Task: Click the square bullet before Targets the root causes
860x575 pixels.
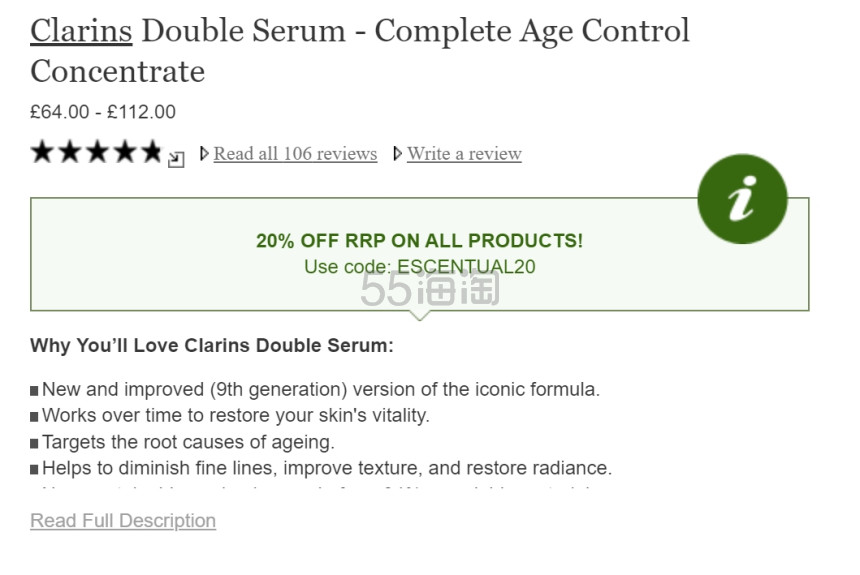Action: [x=35, y=443]
